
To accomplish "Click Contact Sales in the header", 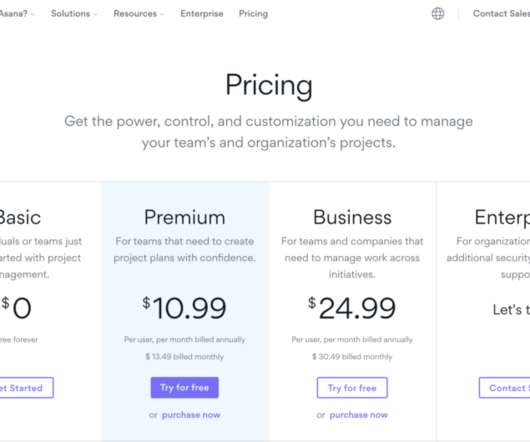I will pyautogui.click(x=501, y=14).
